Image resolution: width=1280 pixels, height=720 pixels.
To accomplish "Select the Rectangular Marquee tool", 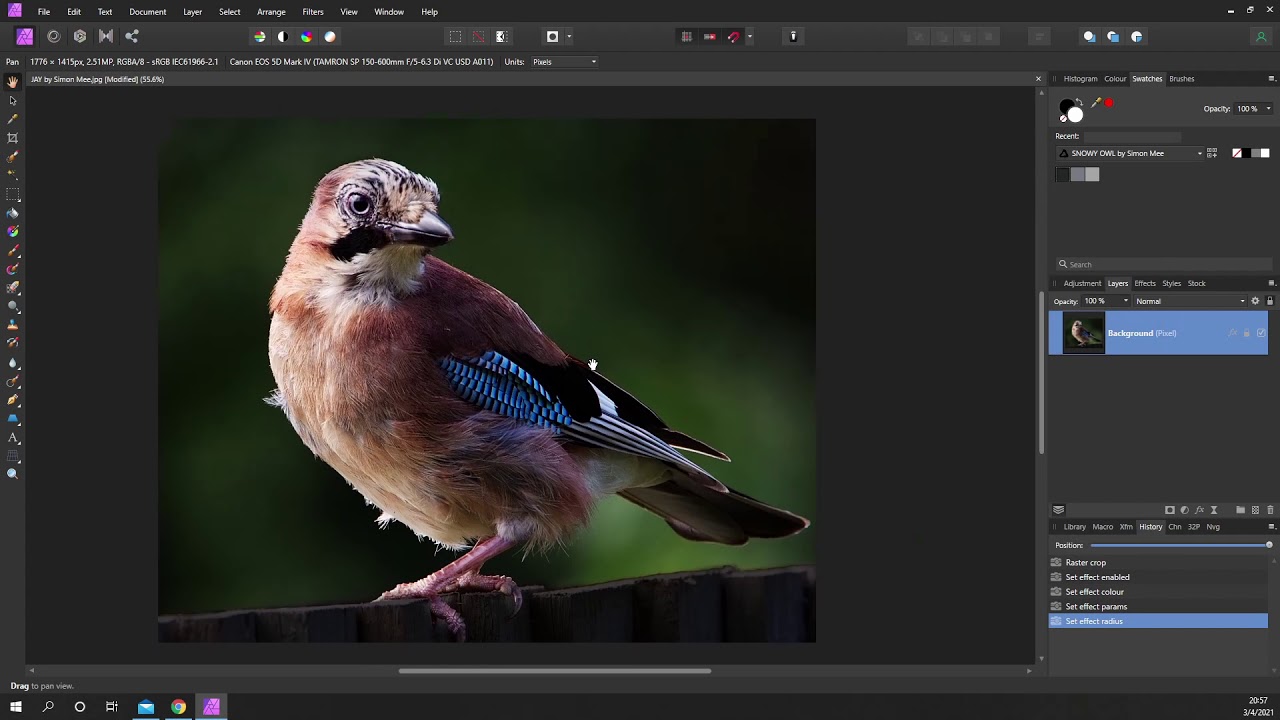I will [x=12, y=194].
